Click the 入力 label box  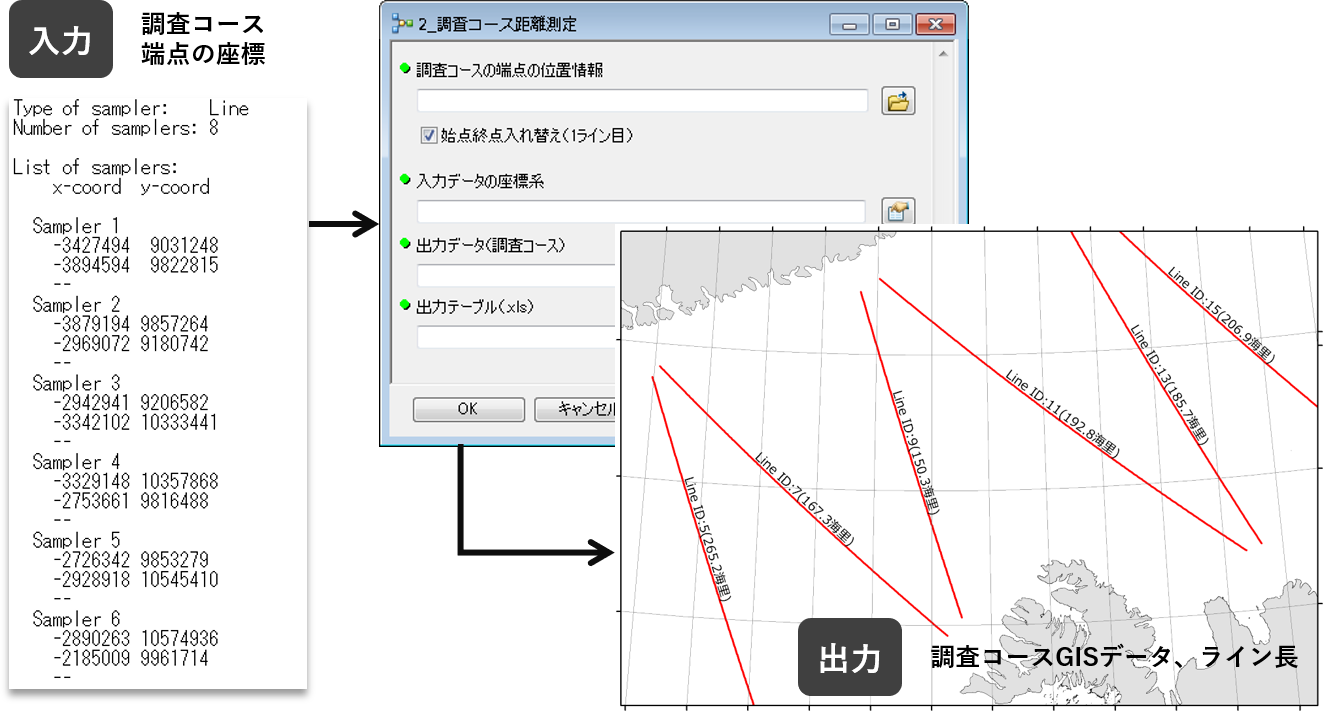61,42
